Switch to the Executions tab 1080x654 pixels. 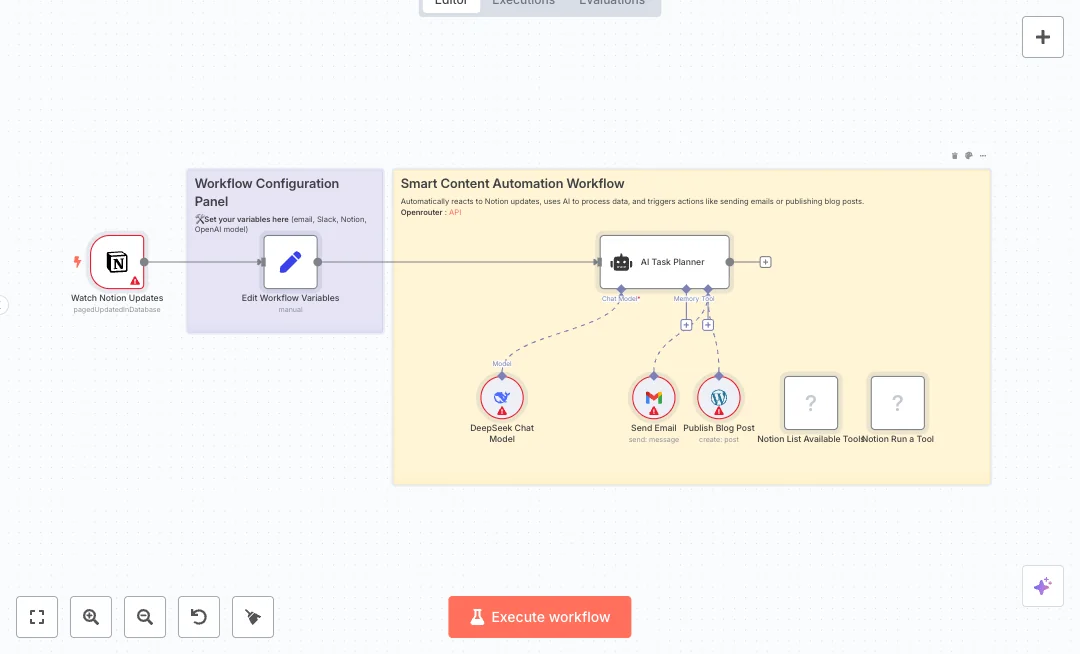[x=523, y=3]
